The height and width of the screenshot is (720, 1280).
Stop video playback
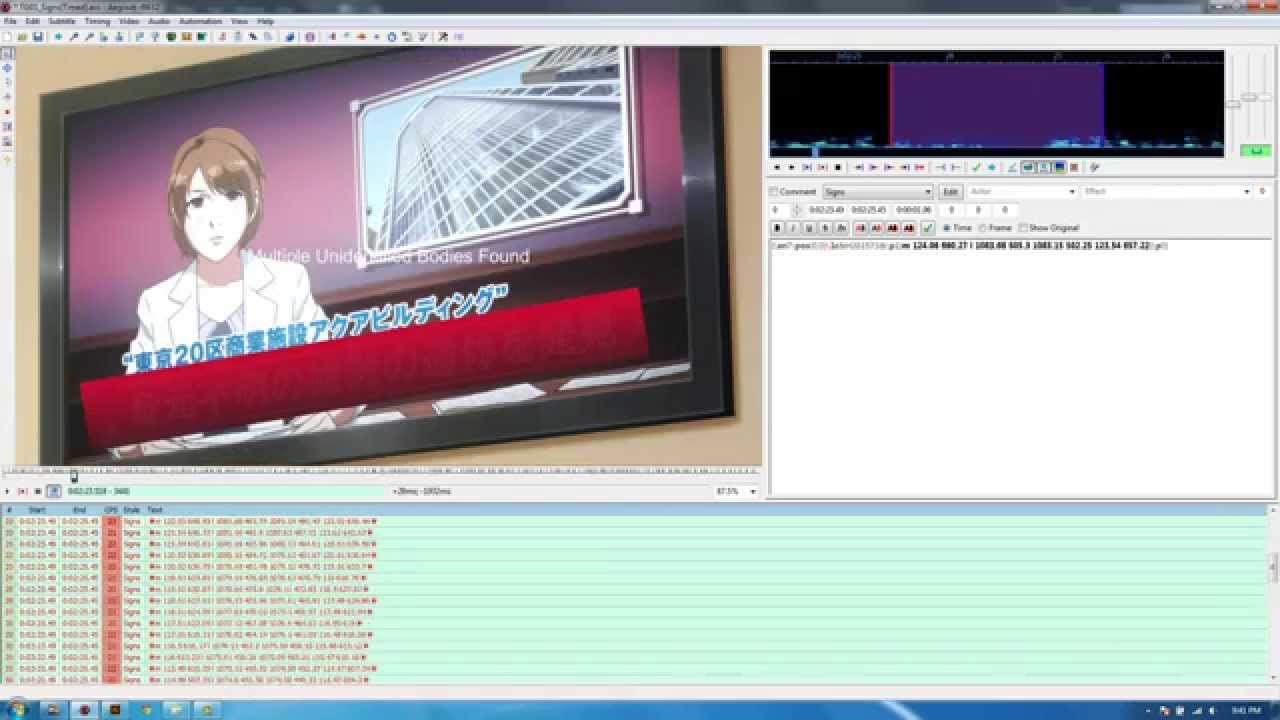pos(38,491)
